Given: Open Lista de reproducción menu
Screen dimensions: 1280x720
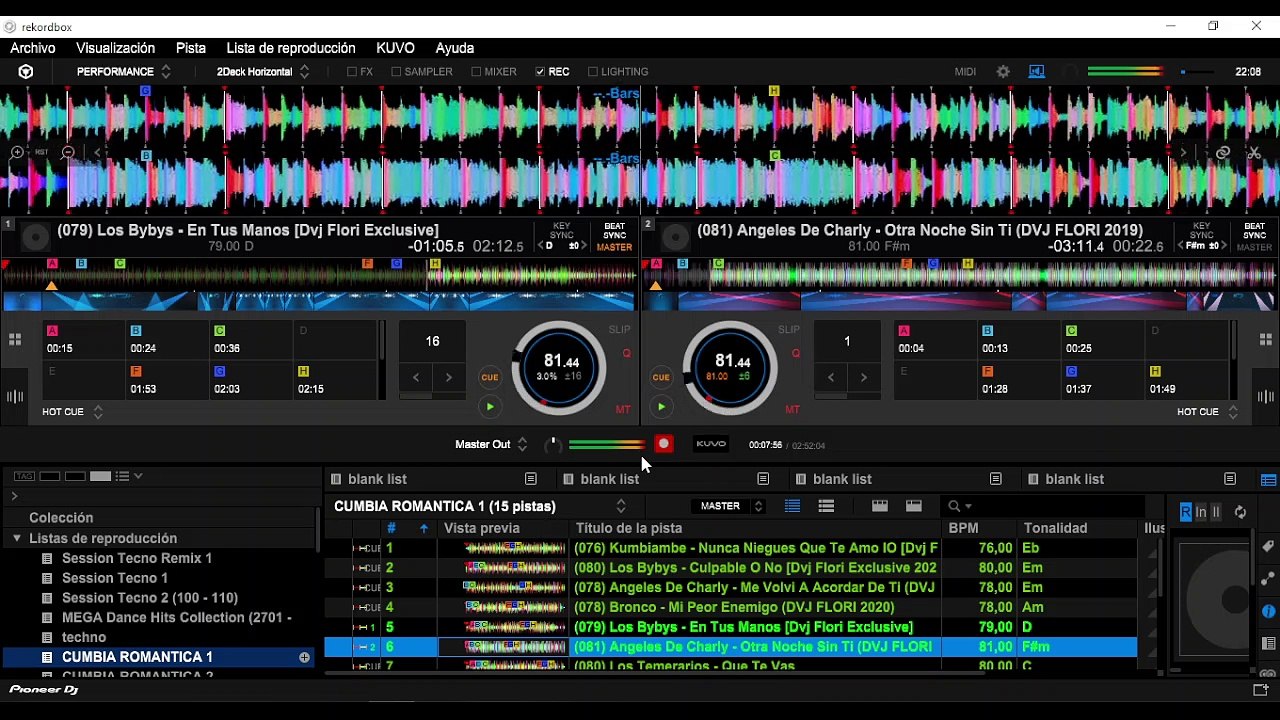Looking at the screenshot, I should click(290, 48).
